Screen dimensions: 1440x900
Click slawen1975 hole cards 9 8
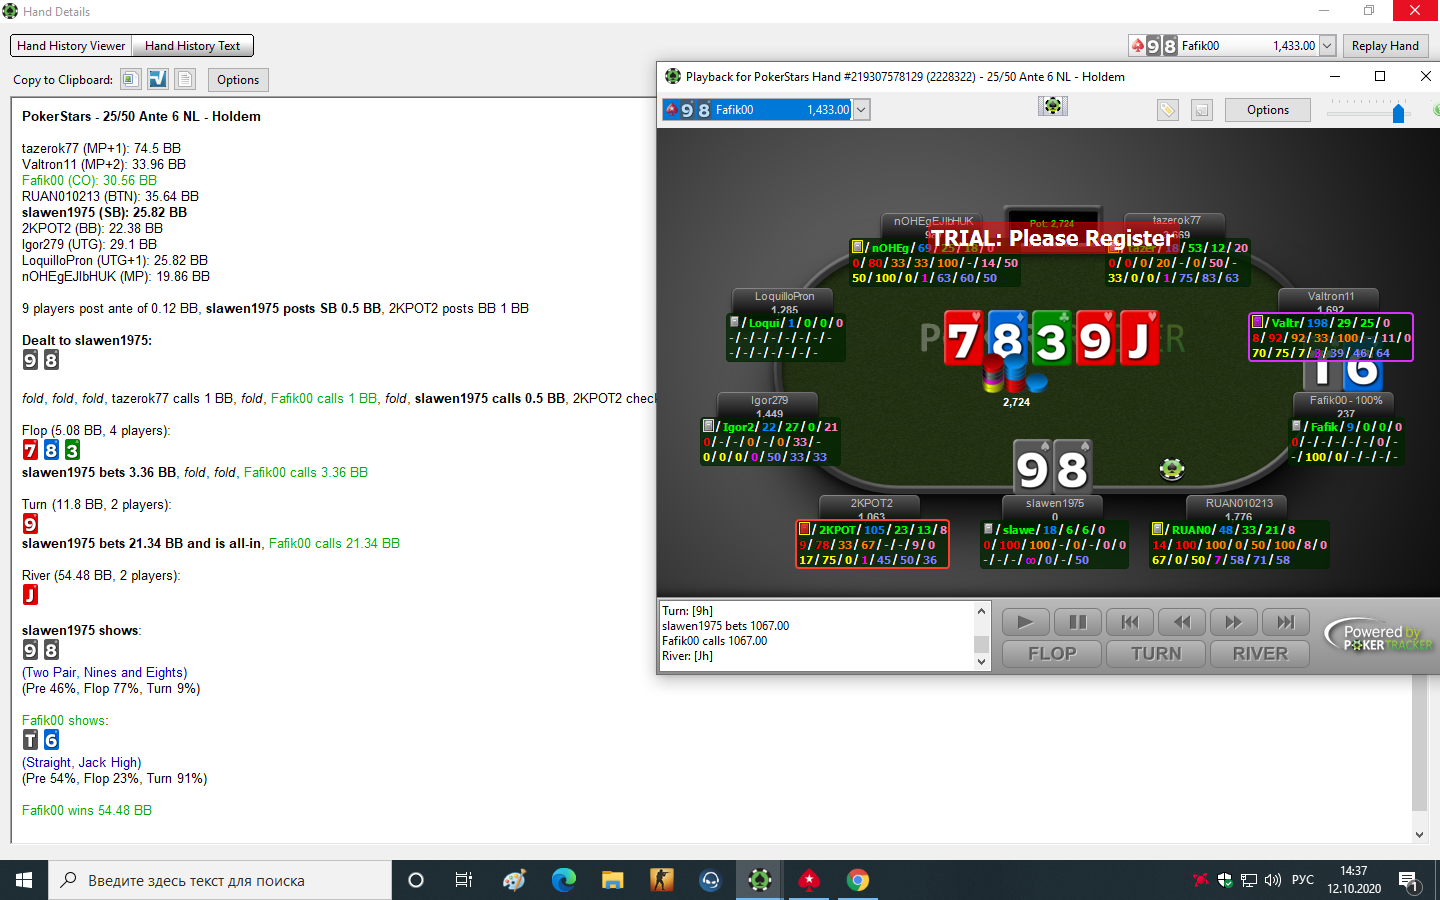coord(1053,466)
